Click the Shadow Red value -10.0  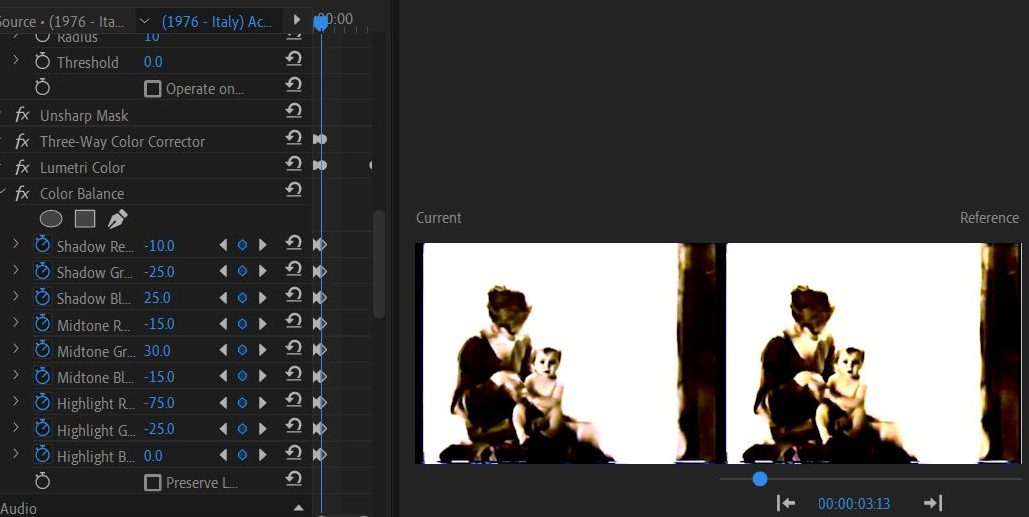point(159,245)
